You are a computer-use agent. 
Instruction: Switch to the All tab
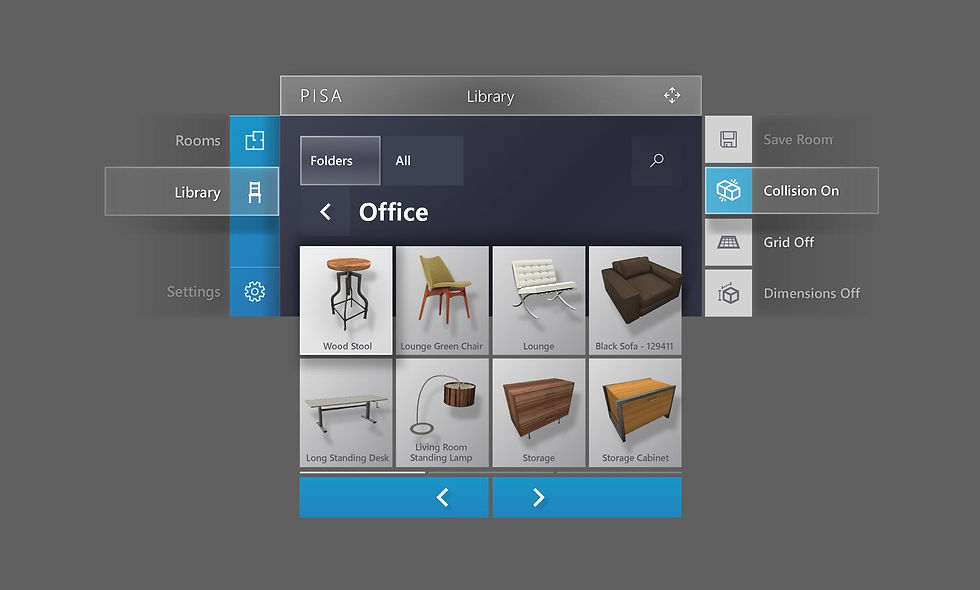tap(423, 161)
